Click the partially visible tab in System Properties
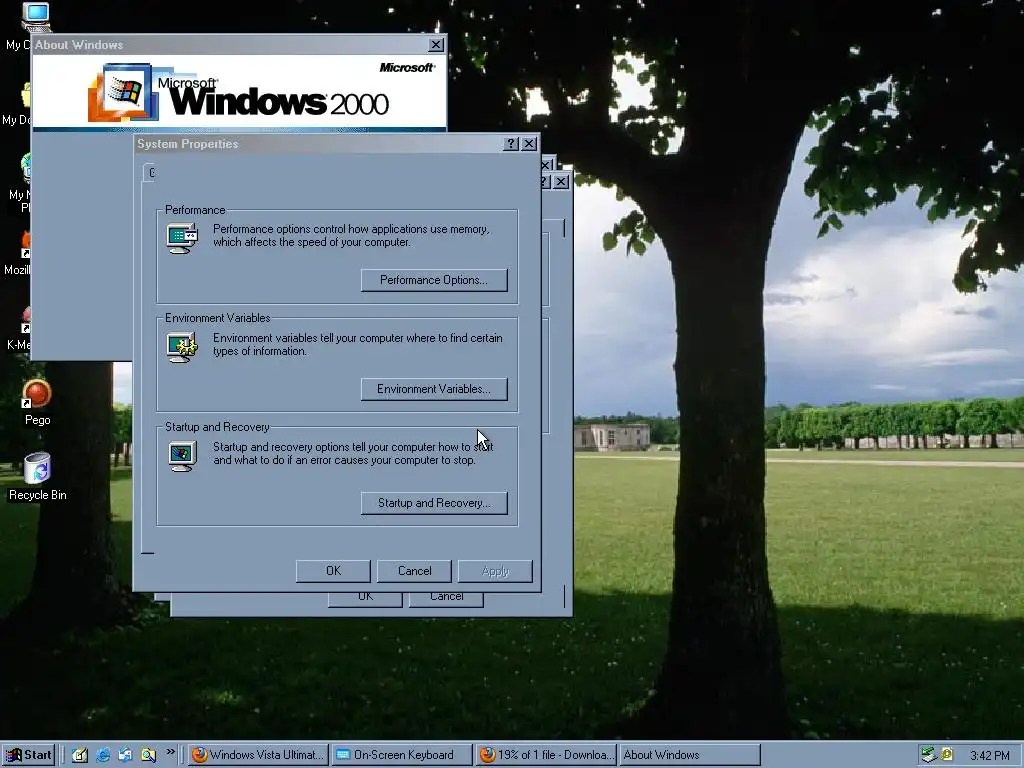The image size is (1024, 768). click(x=150, y=172)
